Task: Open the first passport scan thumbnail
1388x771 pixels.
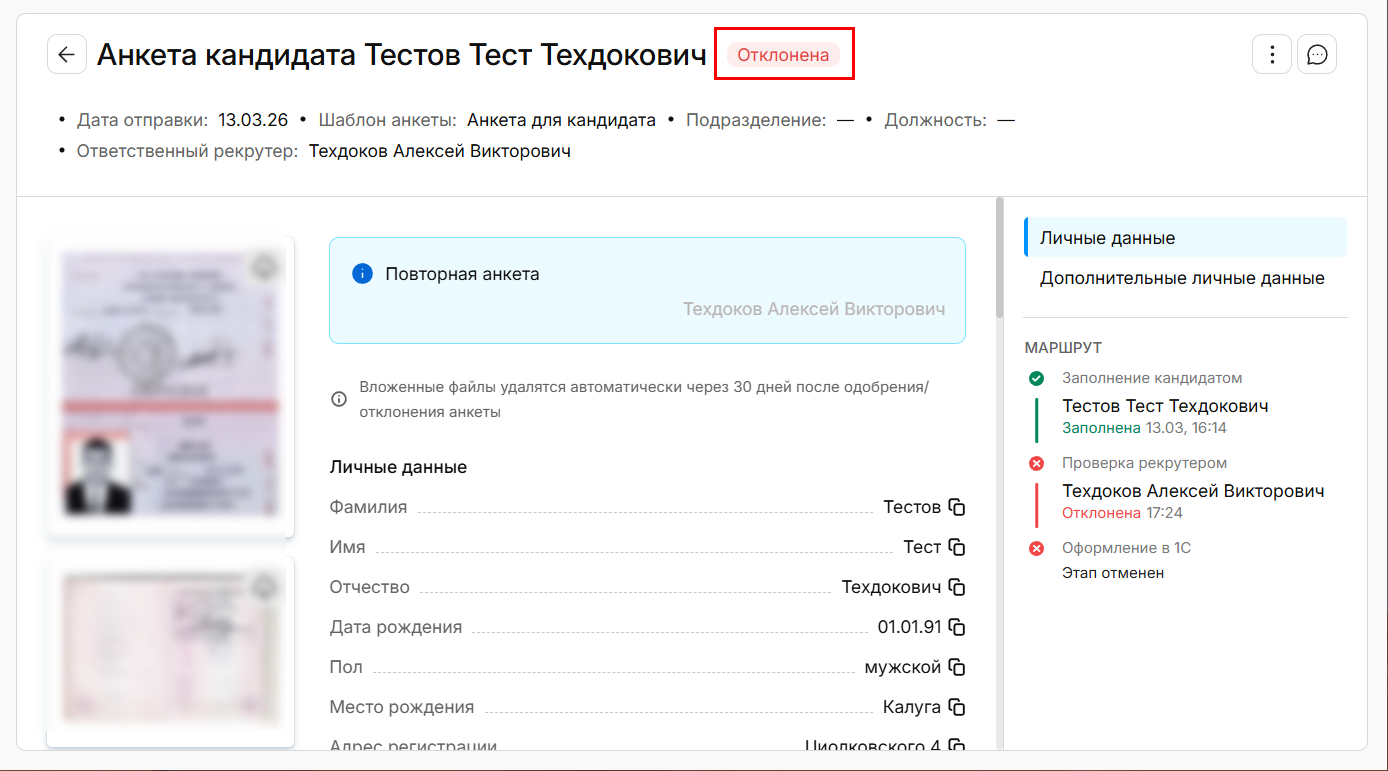Action: (x=170, y=385)
